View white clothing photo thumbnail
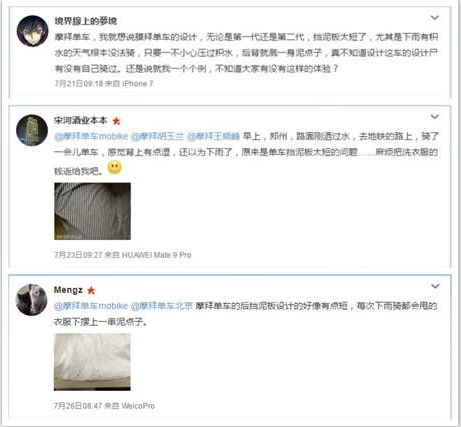This screenshot has width=461, height=427. click(x=92, y=362)
